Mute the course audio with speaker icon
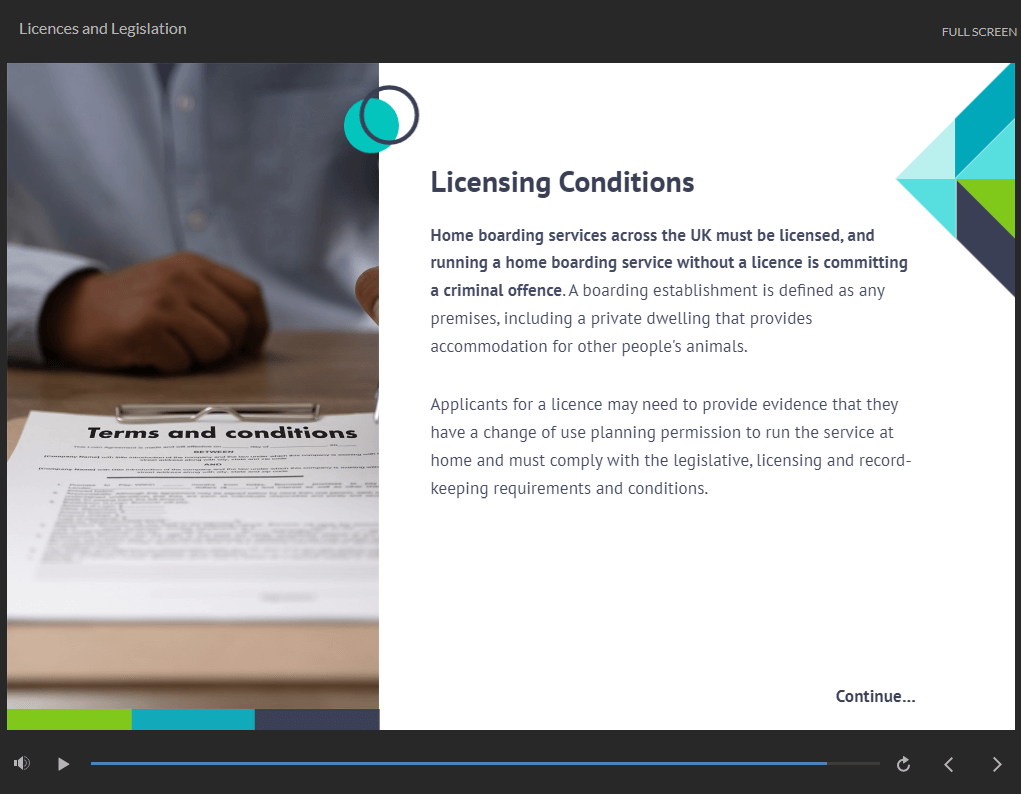Screen dimensions: 1021x794 [22, 764]
